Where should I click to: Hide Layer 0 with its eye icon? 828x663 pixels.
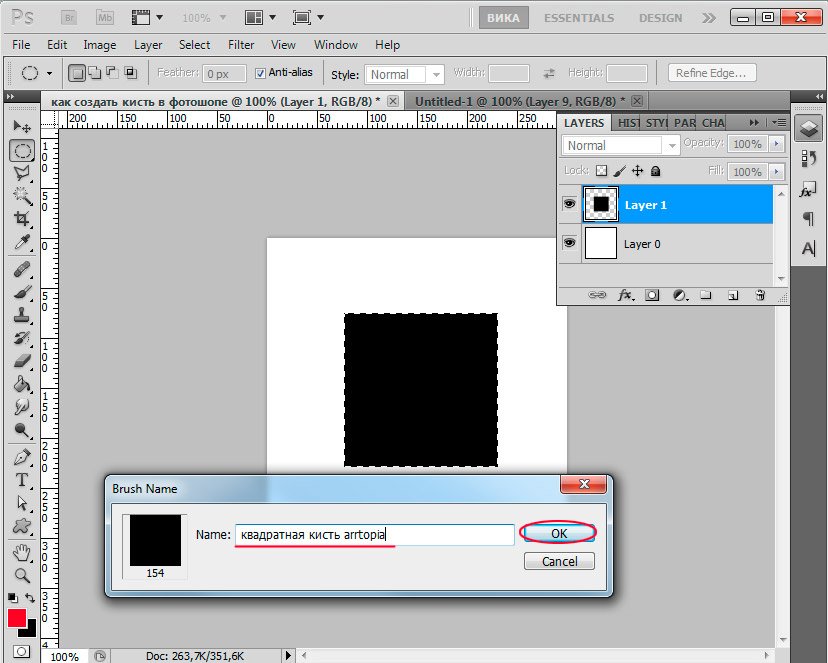coord(569,242)
